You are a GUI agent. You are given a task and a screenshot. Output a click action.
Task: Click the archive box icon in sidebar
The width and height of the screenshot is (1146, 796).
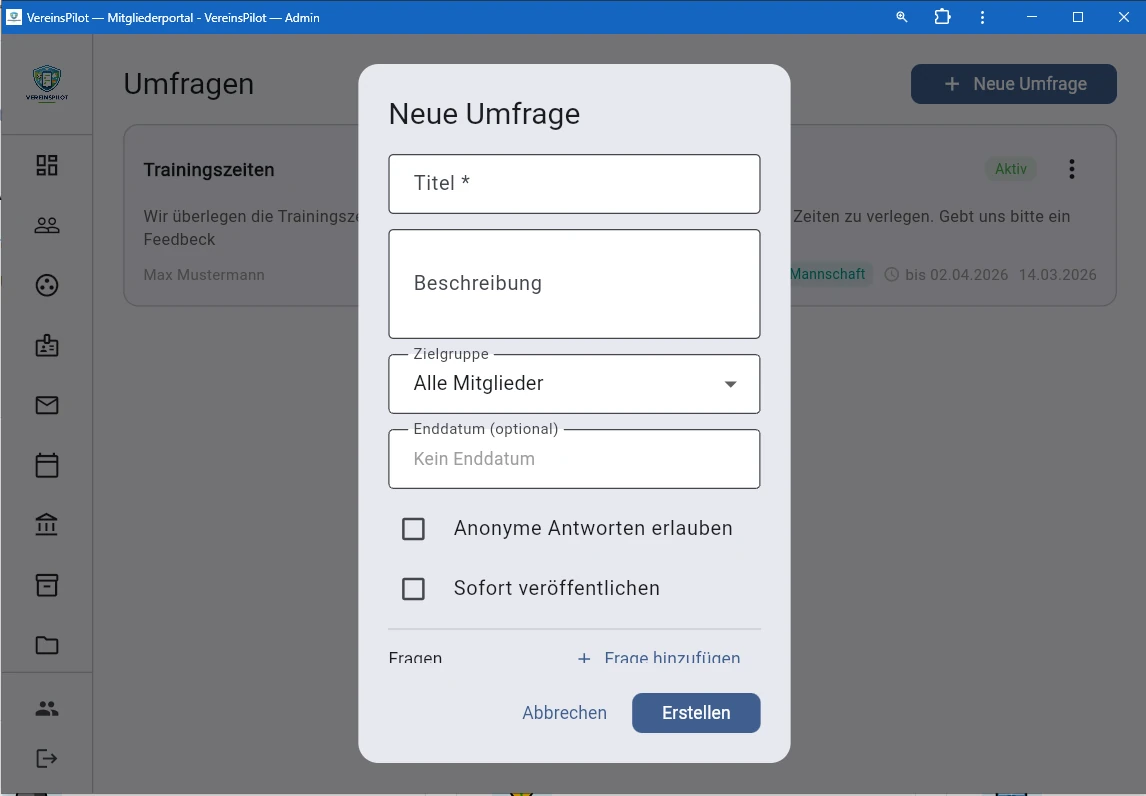(x=46, y=585)
